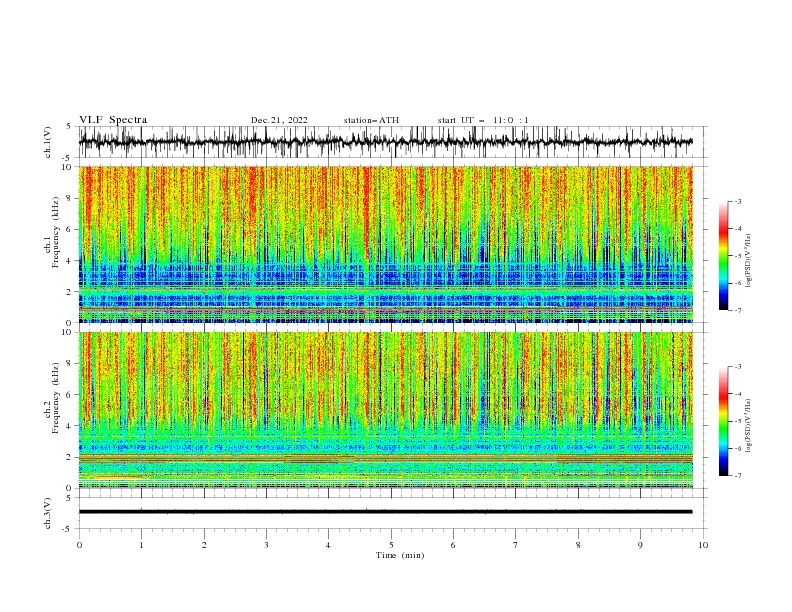
Task: Click the ch.2 color bar log(PSD) label
Action: [x=748, y=425]
